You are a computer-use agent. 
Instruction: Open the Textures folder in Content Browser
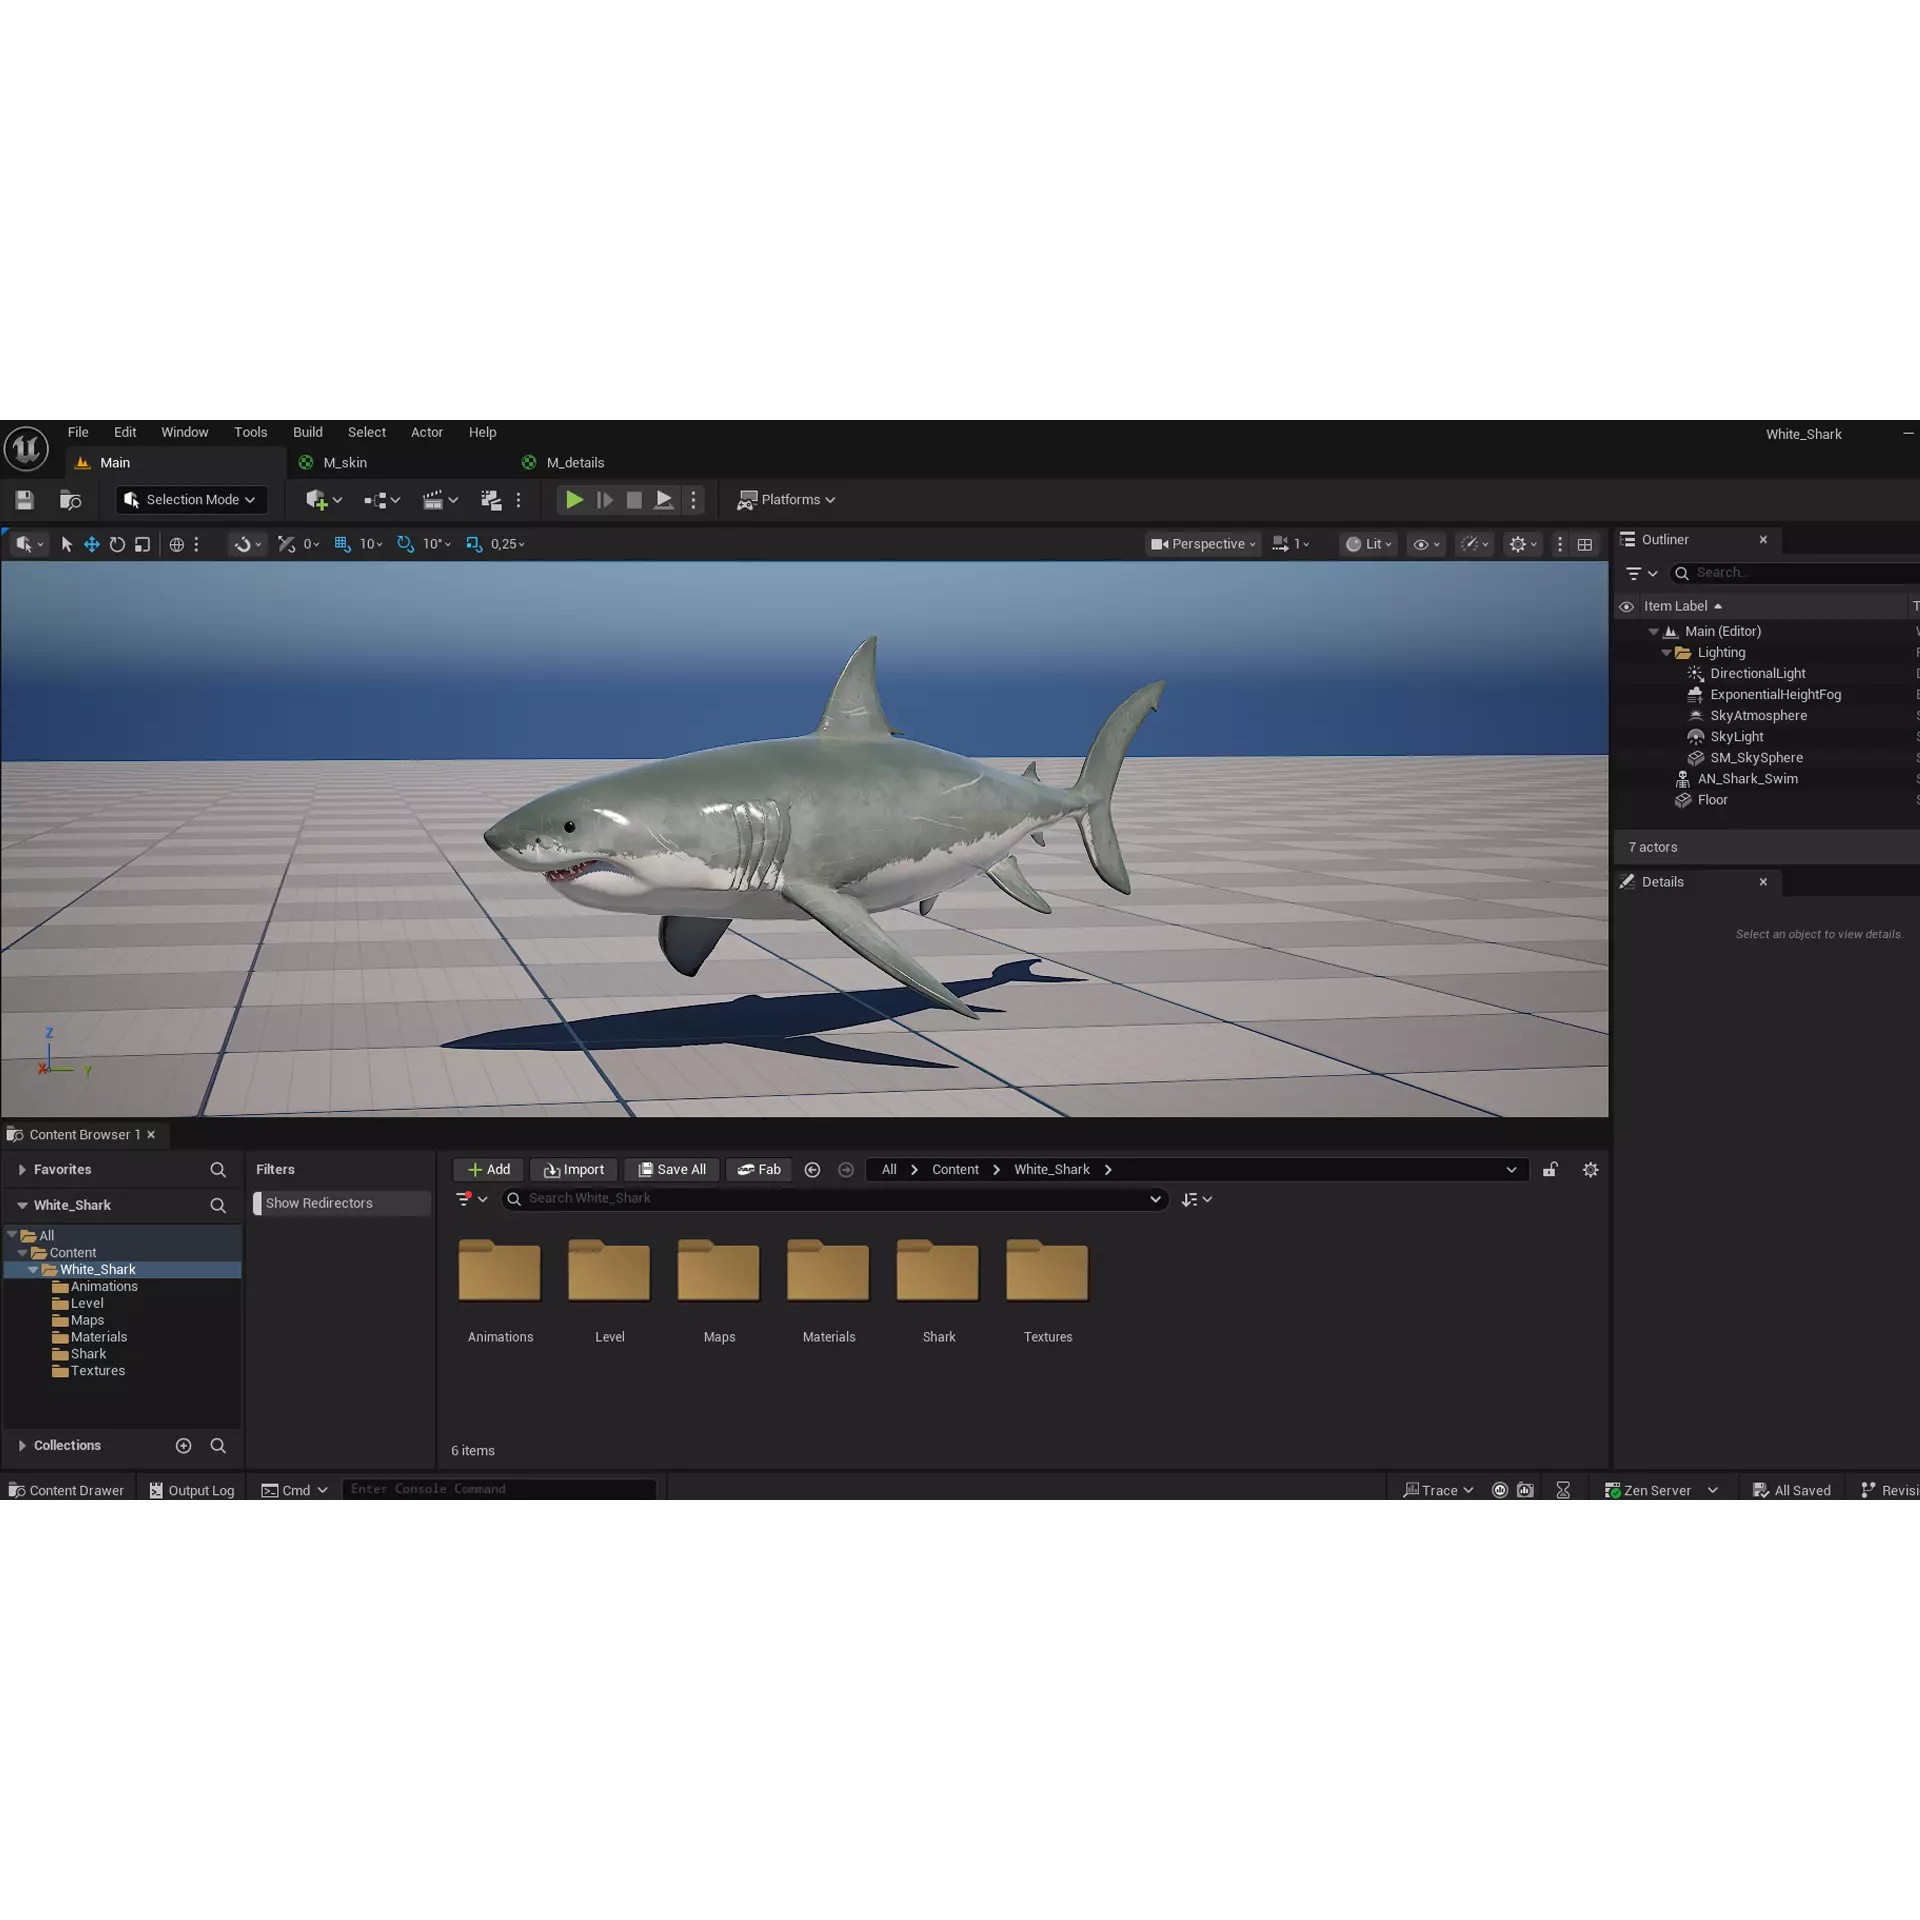(x=1046, y=1271)
